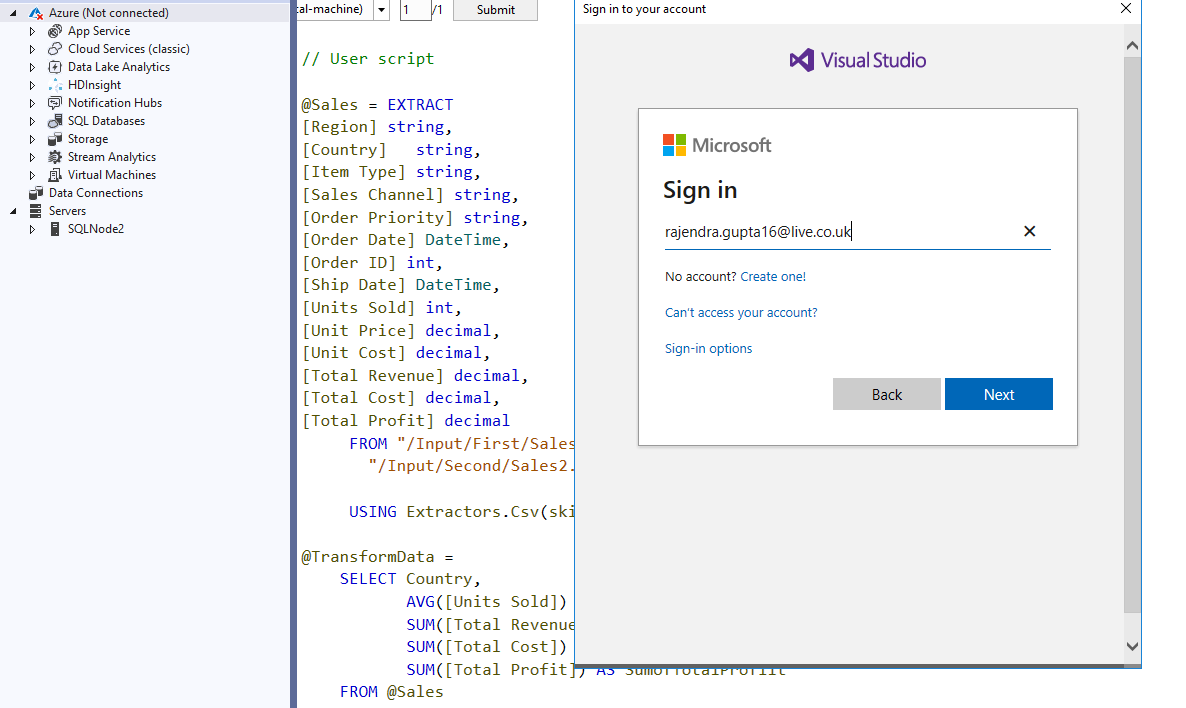Image resolution: width=1186 pixels, height=708 pixels.
Task: Click the SQL Databases icon
Action: [x=54, y=121]
